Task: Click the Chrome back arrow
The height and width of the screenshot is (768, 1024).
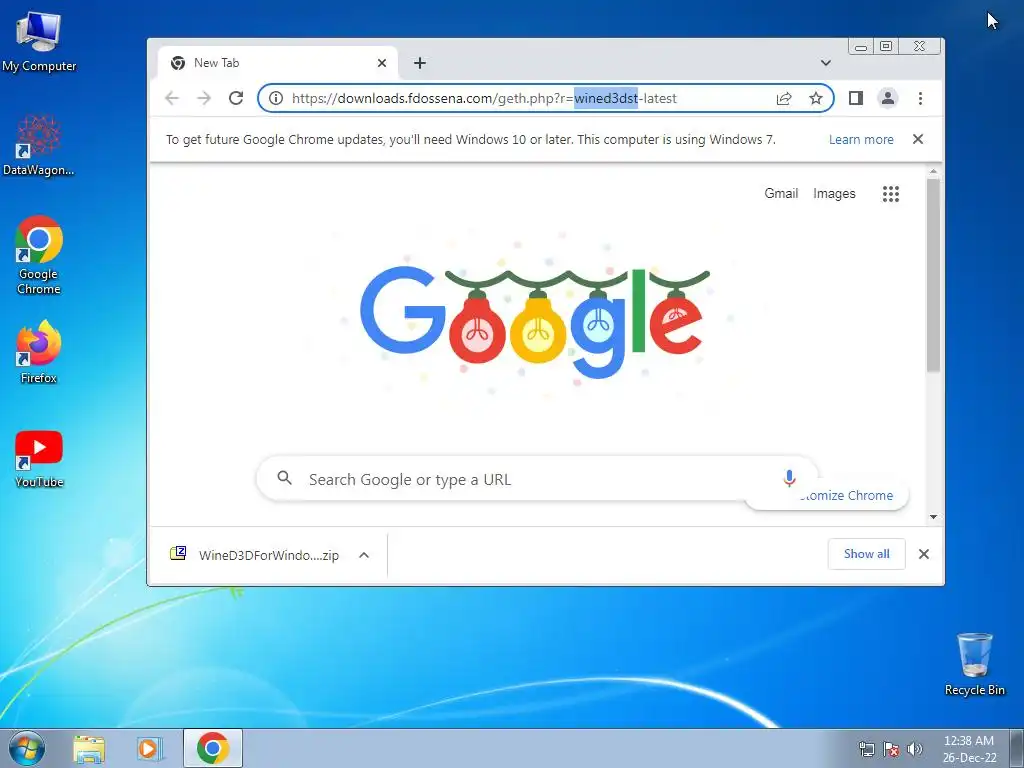Action: [x=172, y=98]
